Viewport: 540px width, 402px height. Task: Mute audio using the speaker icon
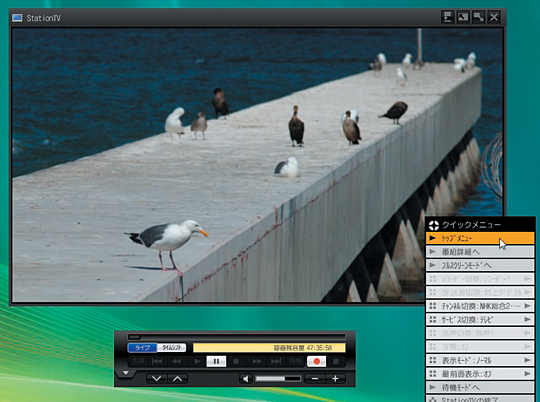(x=246, y=379)
